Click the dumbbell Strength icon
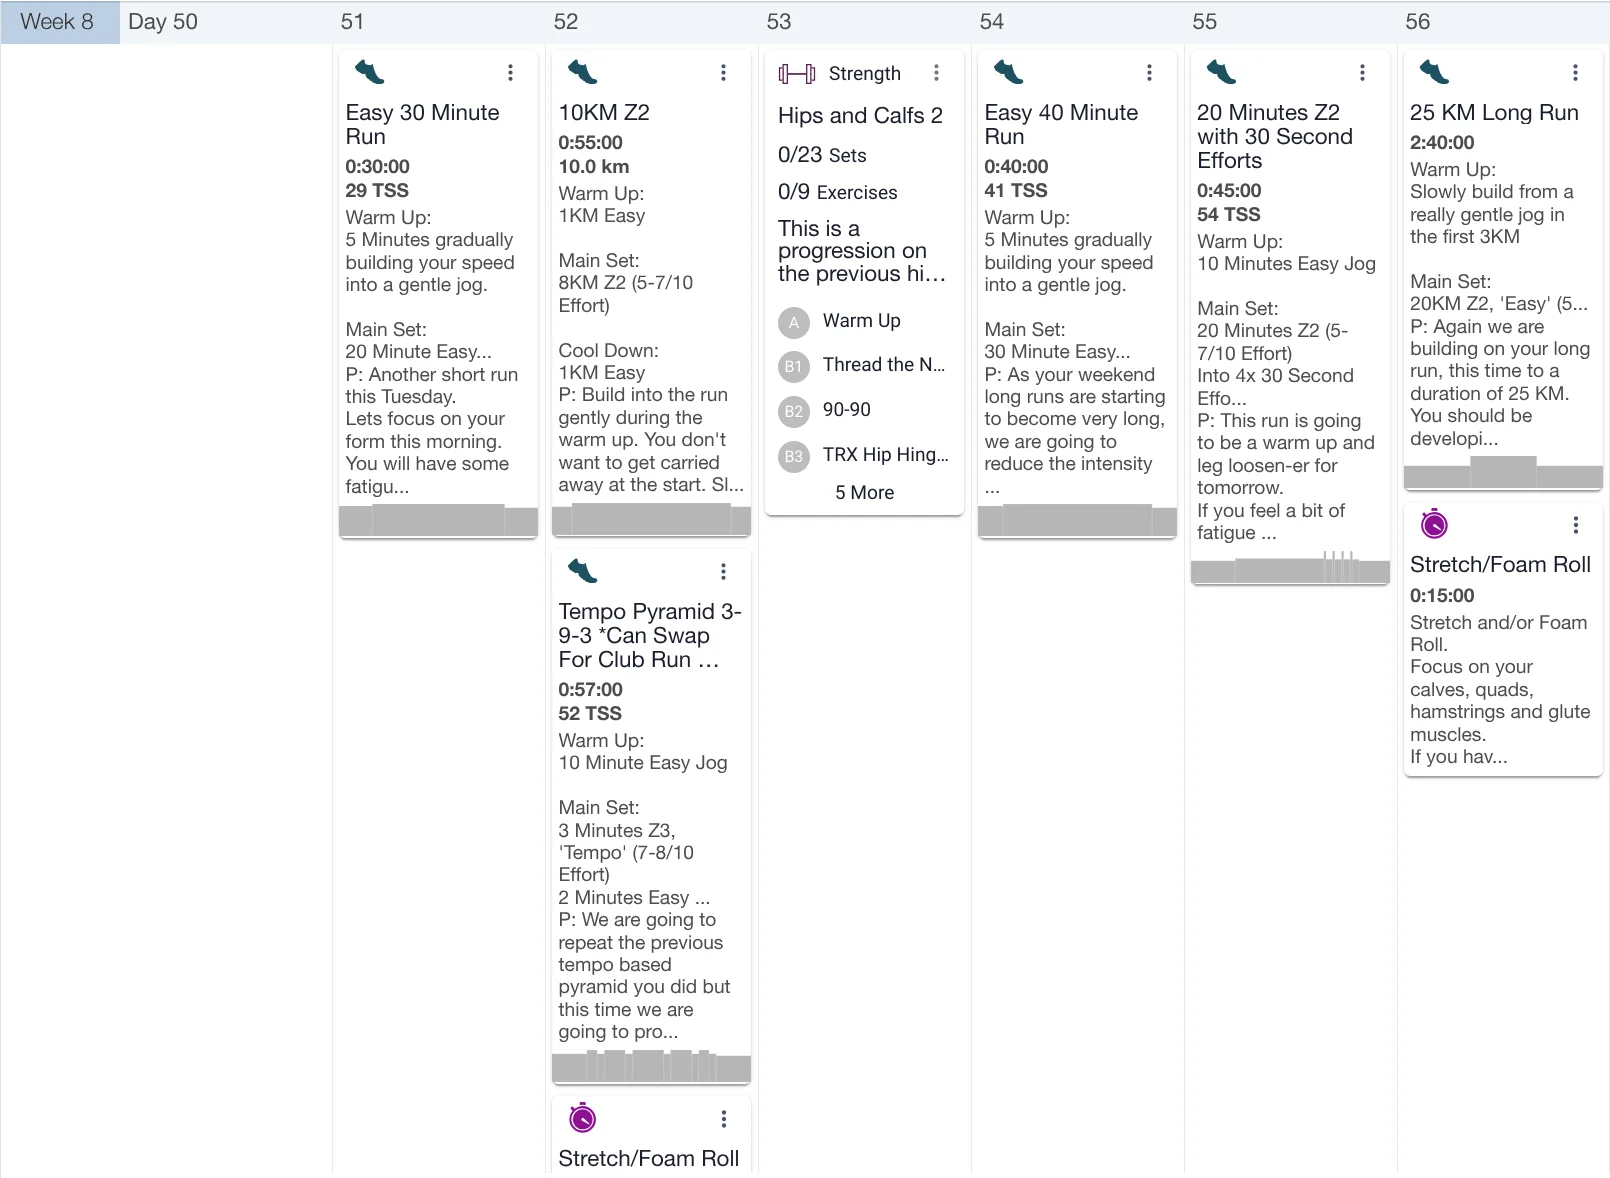Viewport: 1610px width, 1178px height. [797, 73]
